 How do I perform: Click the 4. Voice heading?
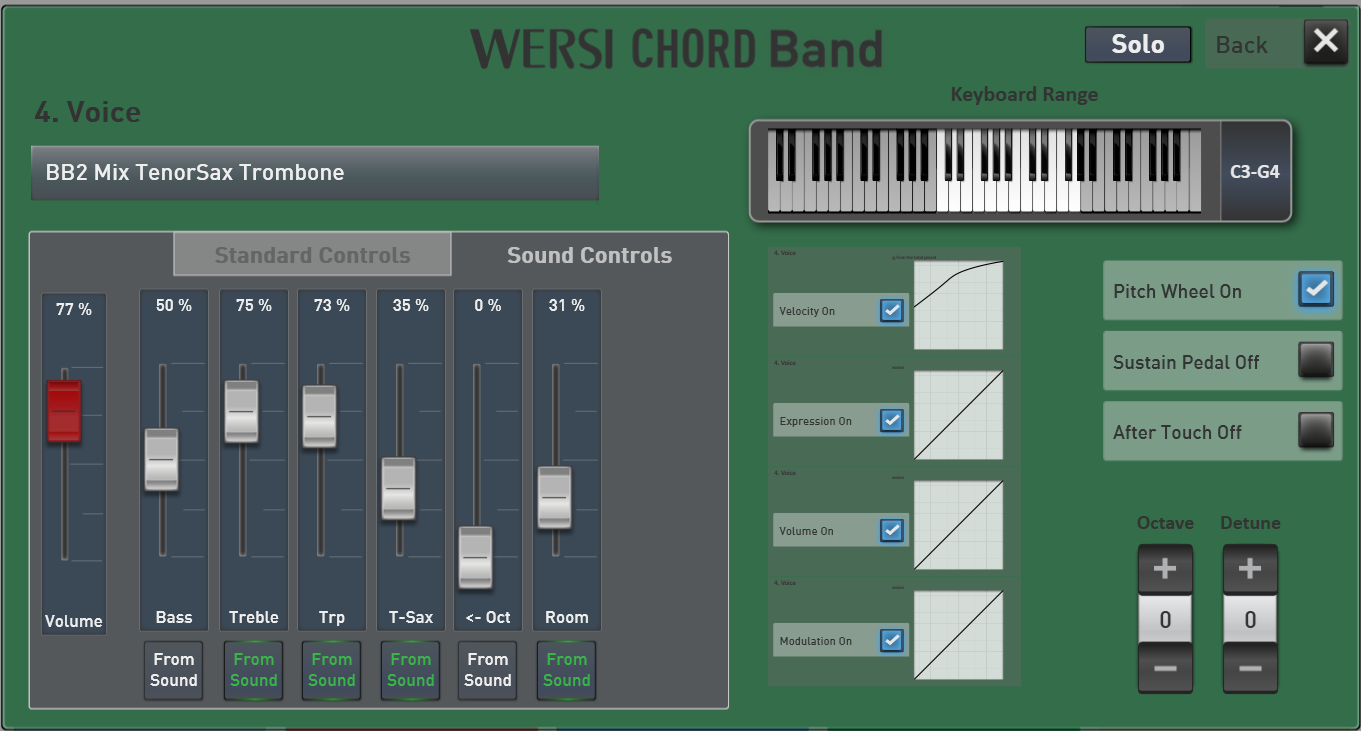coord(88,112)
